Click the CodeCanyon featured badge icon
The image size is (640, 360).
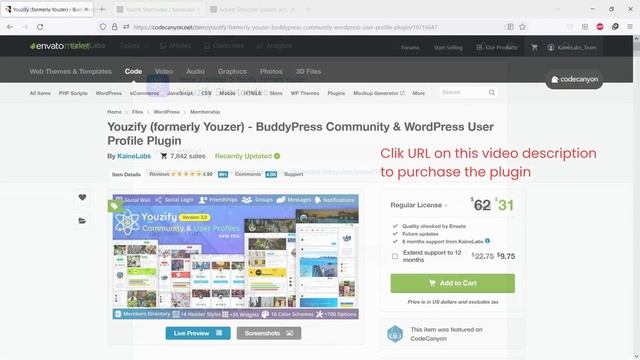click(395, 334)
